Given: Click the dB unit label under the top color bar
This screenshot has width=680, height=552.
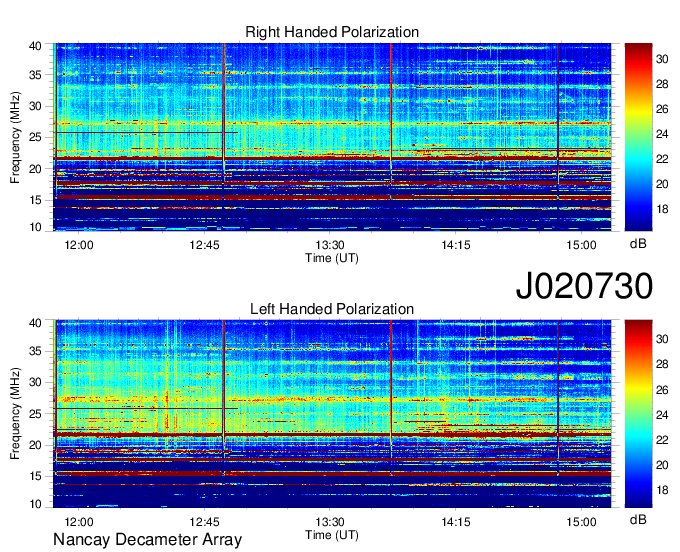Looking at the screenshot, I should [638, 244].
